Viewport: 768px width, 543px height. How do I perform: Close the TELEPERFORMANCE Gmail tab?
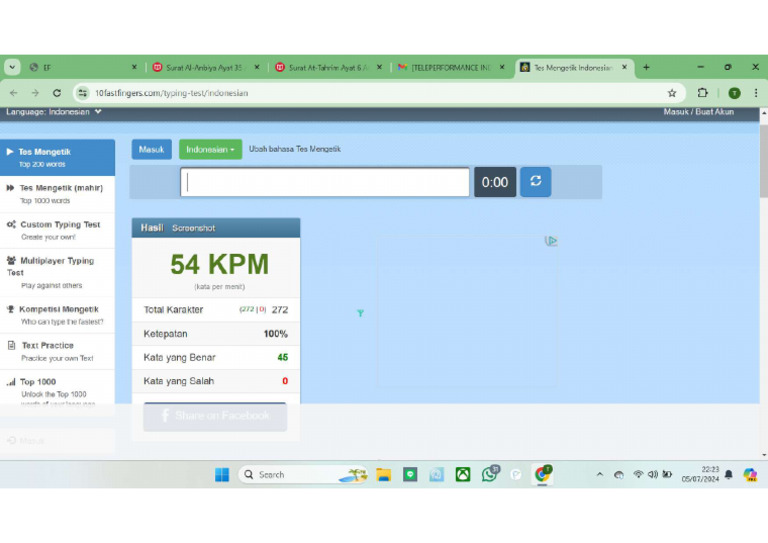click(x=502, y=68)
